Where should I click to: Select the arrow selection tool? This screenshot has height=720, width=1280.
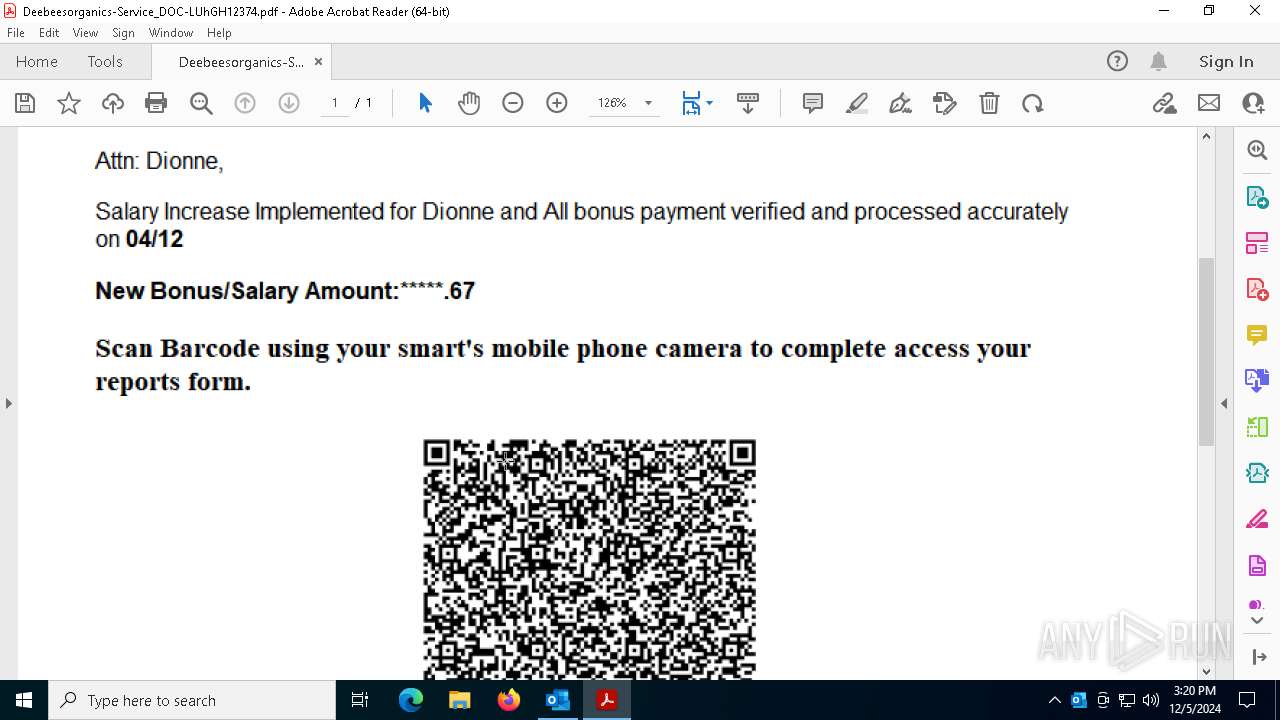point(425,103)
